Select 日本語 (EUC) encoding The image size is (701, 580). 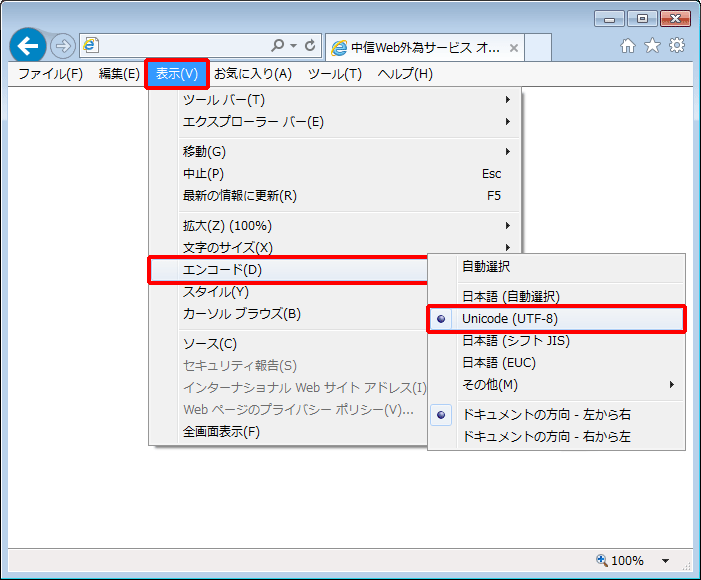557,363
